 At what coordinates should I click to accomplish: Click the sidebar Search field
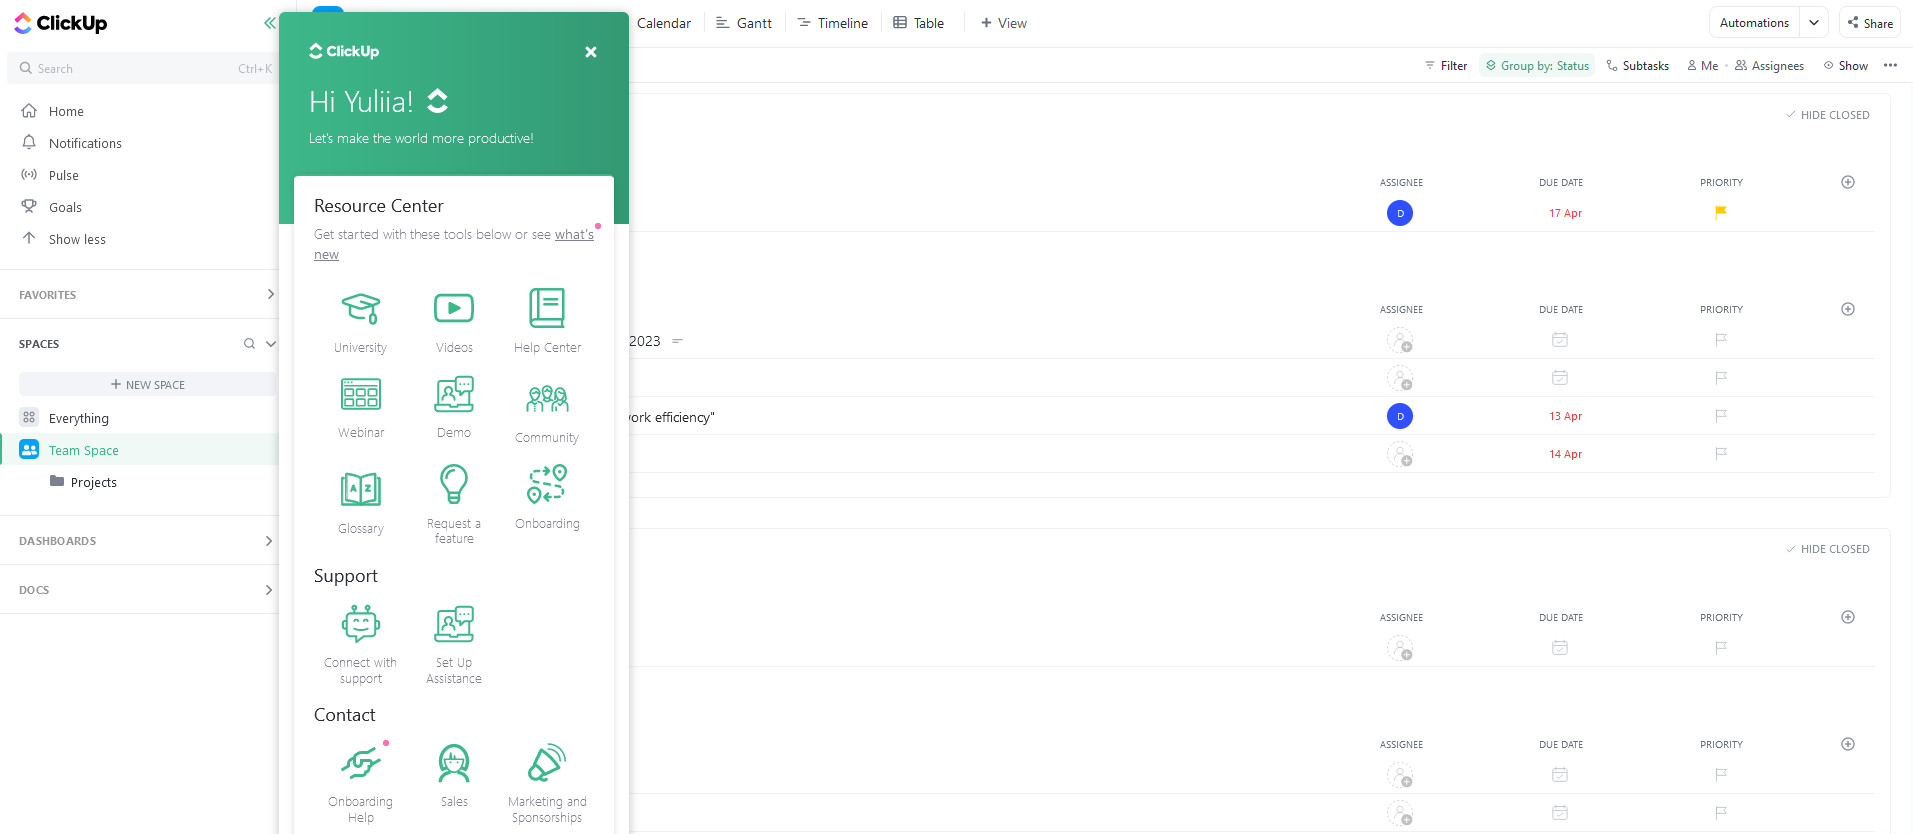(144, 69)
